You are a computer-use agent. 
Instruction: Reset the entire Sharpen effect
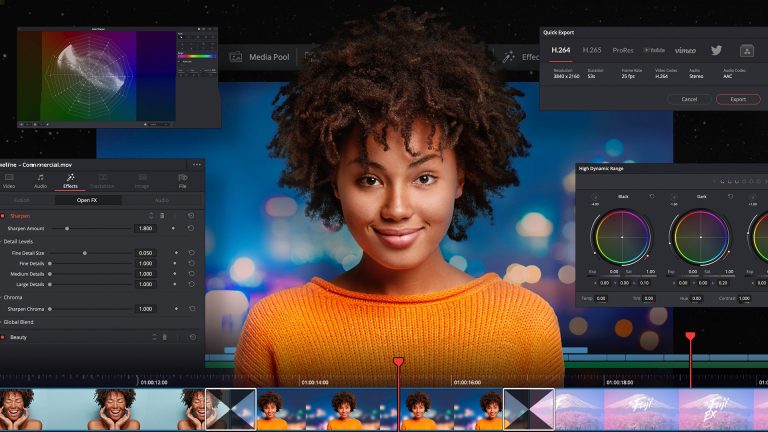point(191,216)
